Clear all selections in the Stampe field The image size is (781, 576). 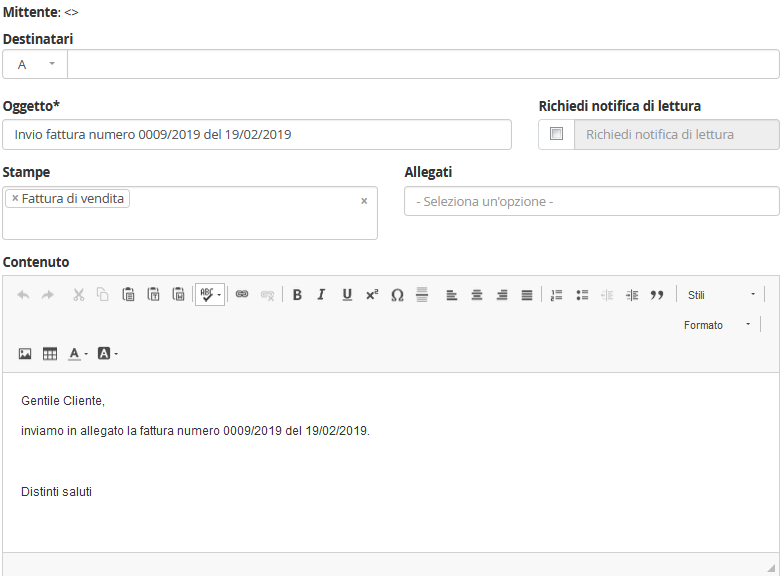pyautogui.click(x=364, y=201)
